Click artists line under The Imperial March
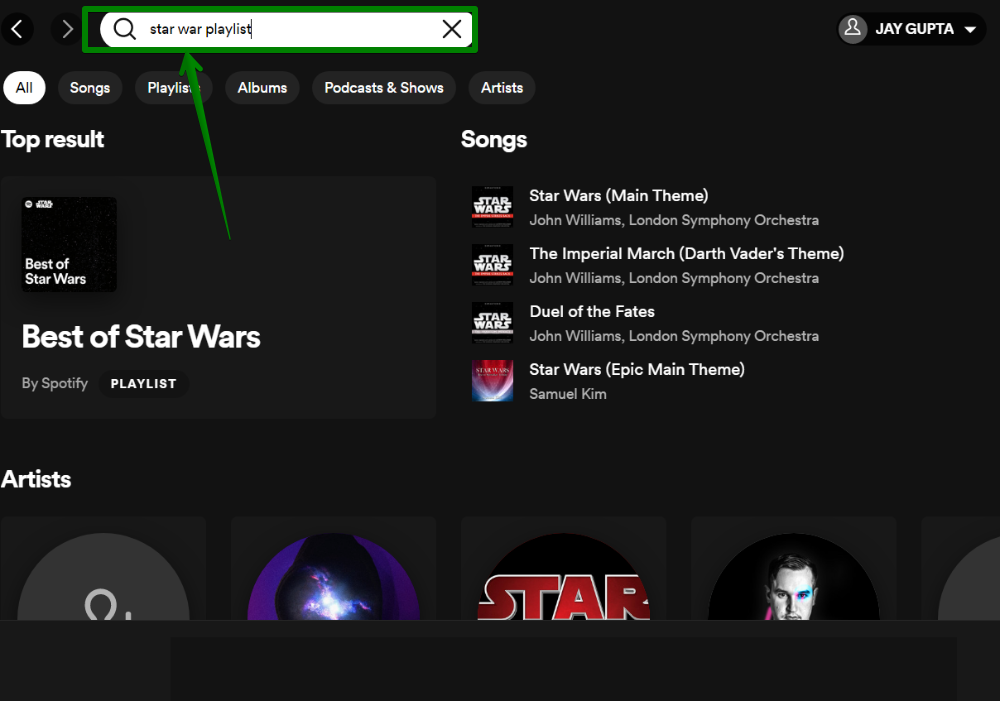The image size is (1000, 701). coord(674,278)
